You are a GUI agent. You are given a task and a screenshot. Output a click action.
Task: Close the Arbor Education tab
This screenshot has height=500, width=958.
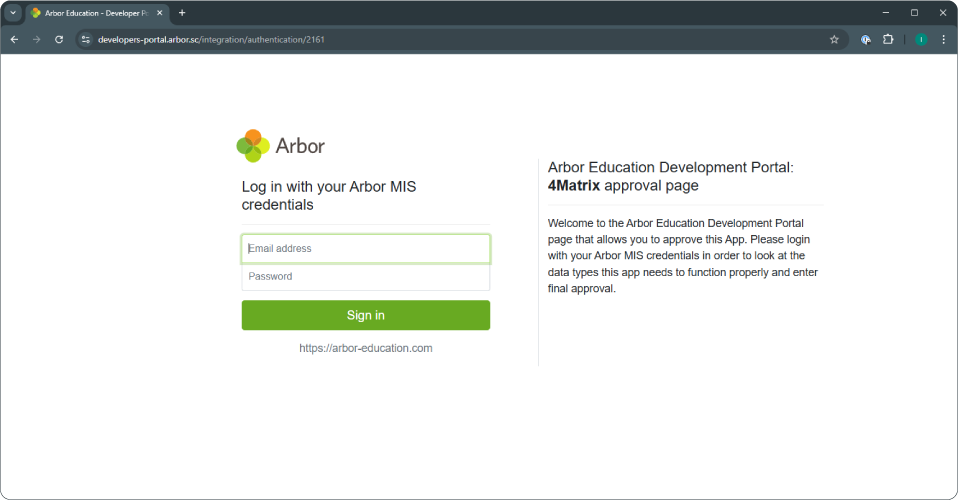click(x=159, y=13)
